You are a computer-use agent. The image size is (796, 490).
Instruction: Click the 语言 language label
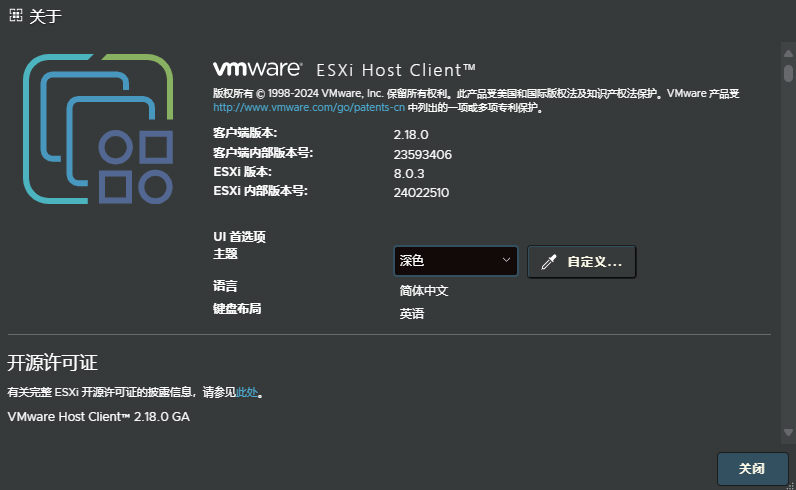click(x=225, y=286)
